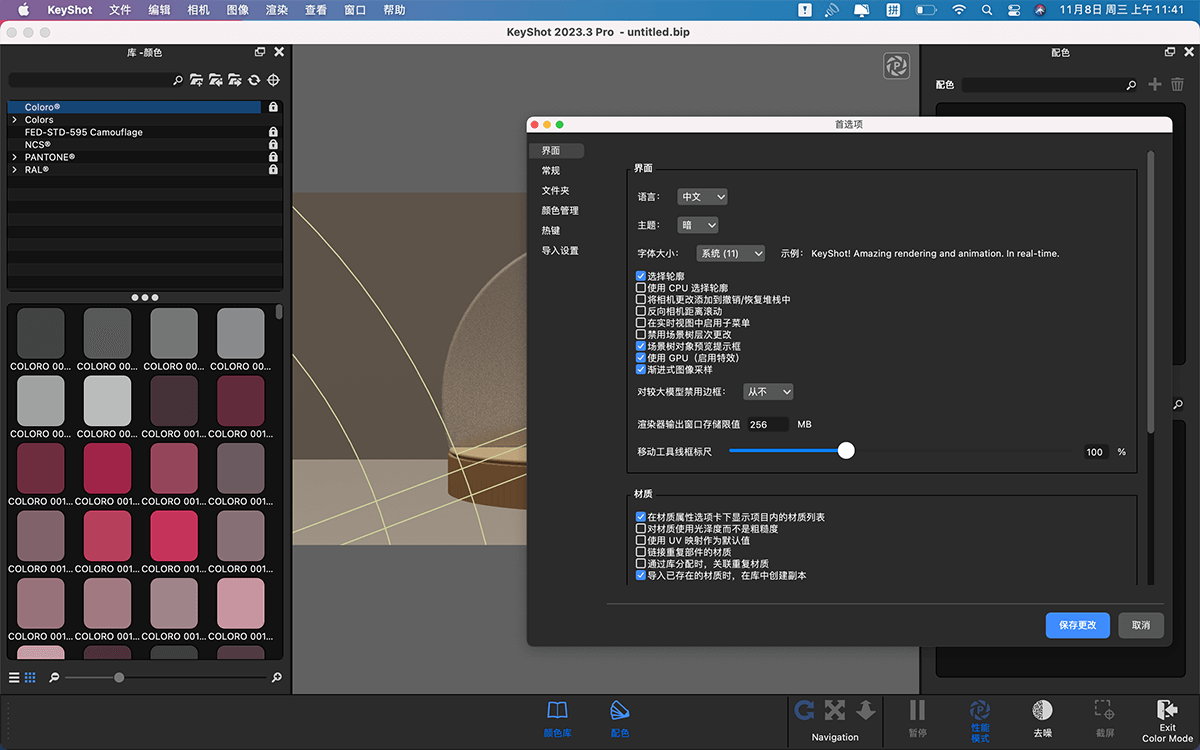Open the 对较大模型禁用边框 dropdown
The height and width of the screenshot is (750, 1200).
(x=768, y=392)
